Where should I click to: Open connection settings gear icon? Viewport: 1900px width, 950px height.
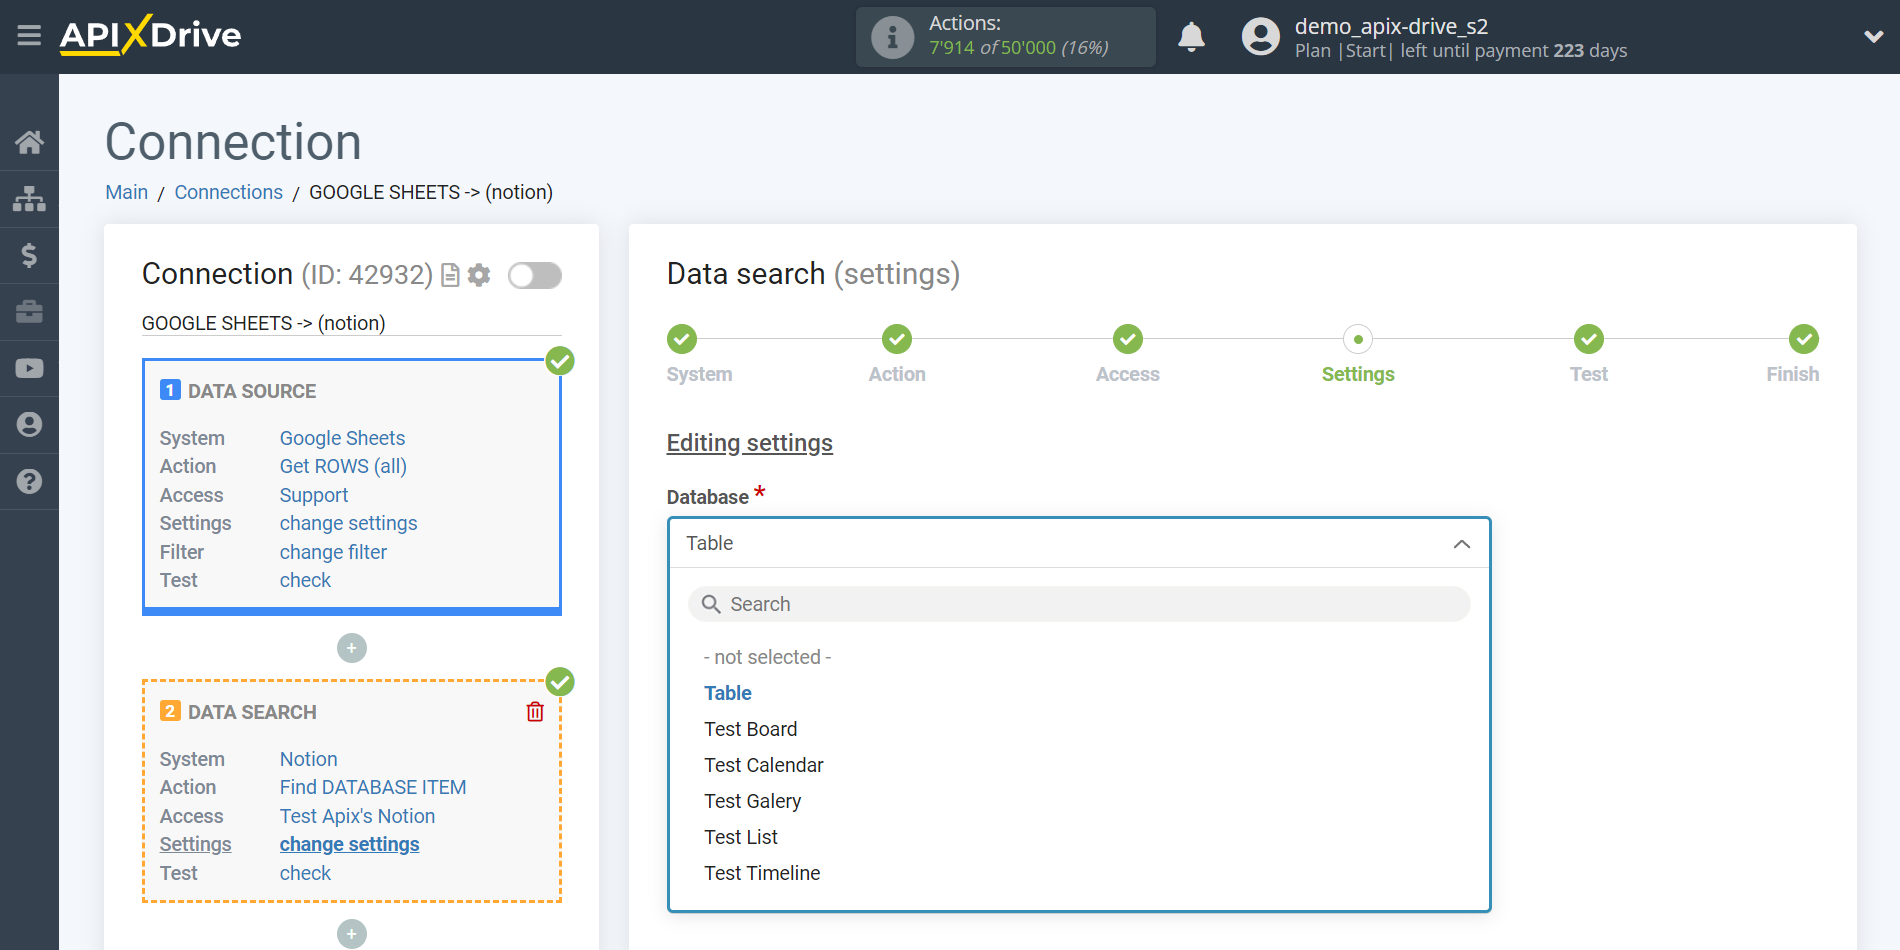coord(479,275)
